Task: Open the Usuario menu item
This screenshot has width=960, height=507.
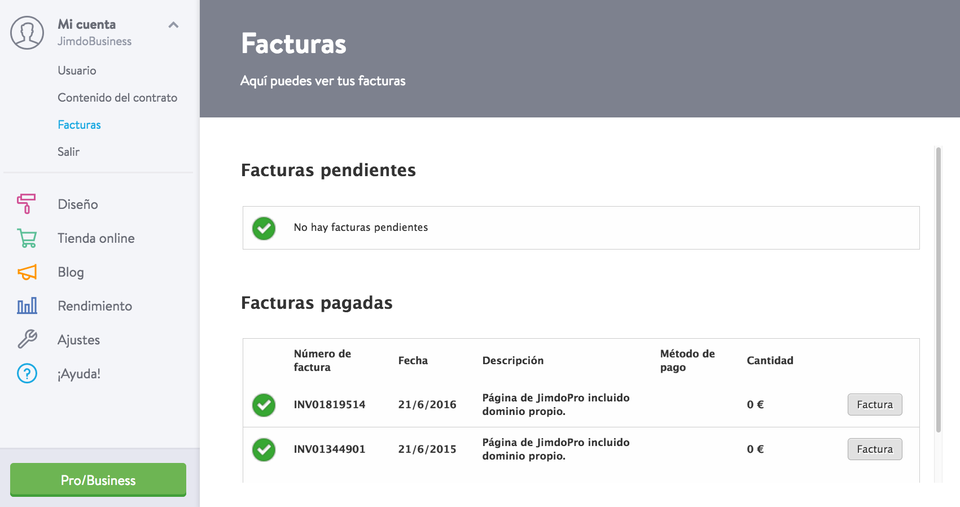Action: (77, 70)
